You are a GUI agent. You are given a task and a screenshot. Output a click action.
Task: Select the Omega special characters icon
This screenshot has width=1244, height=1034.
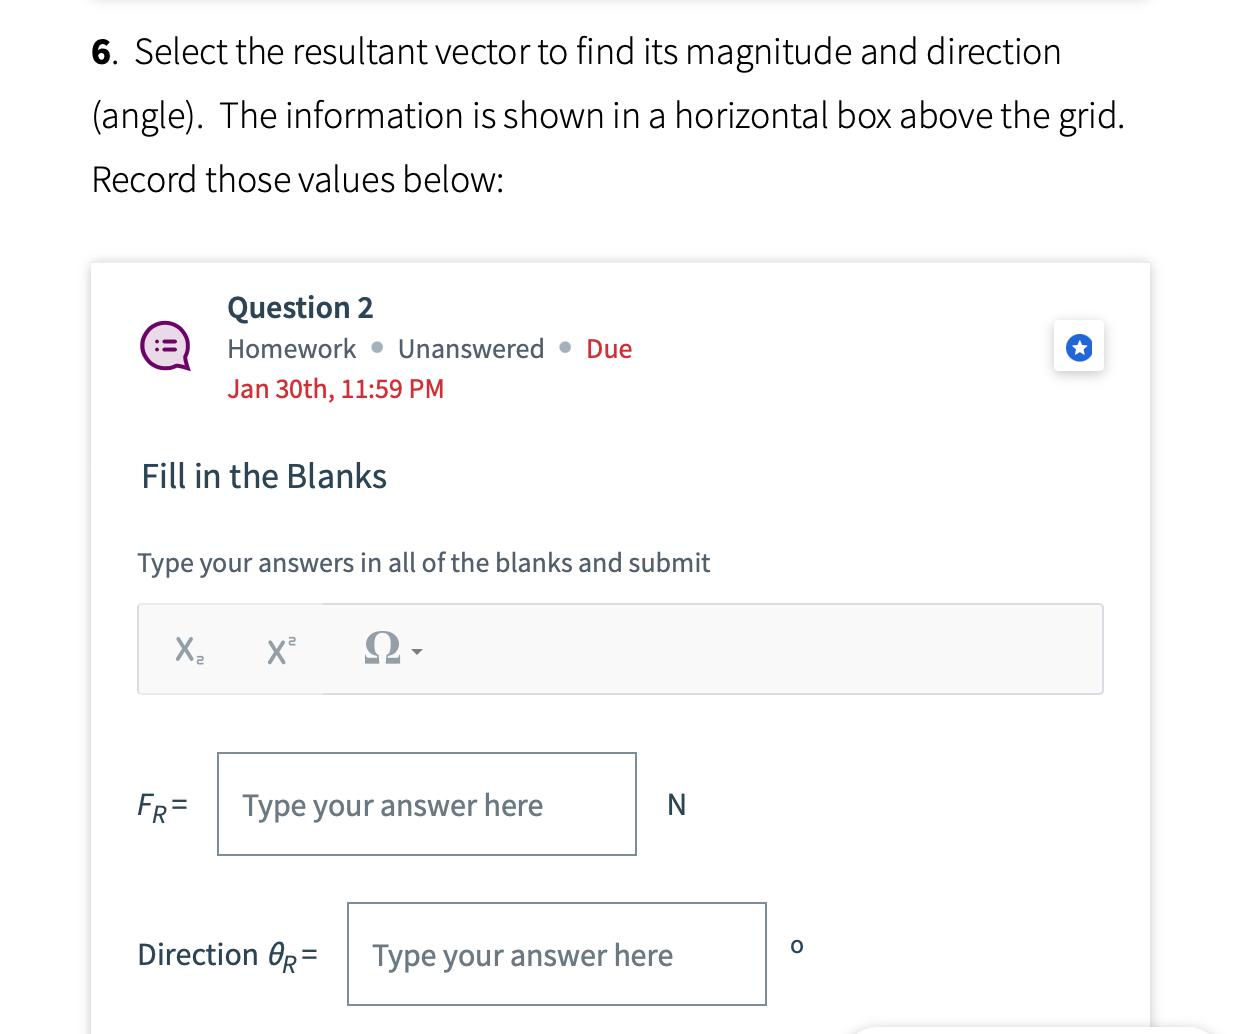383,650
